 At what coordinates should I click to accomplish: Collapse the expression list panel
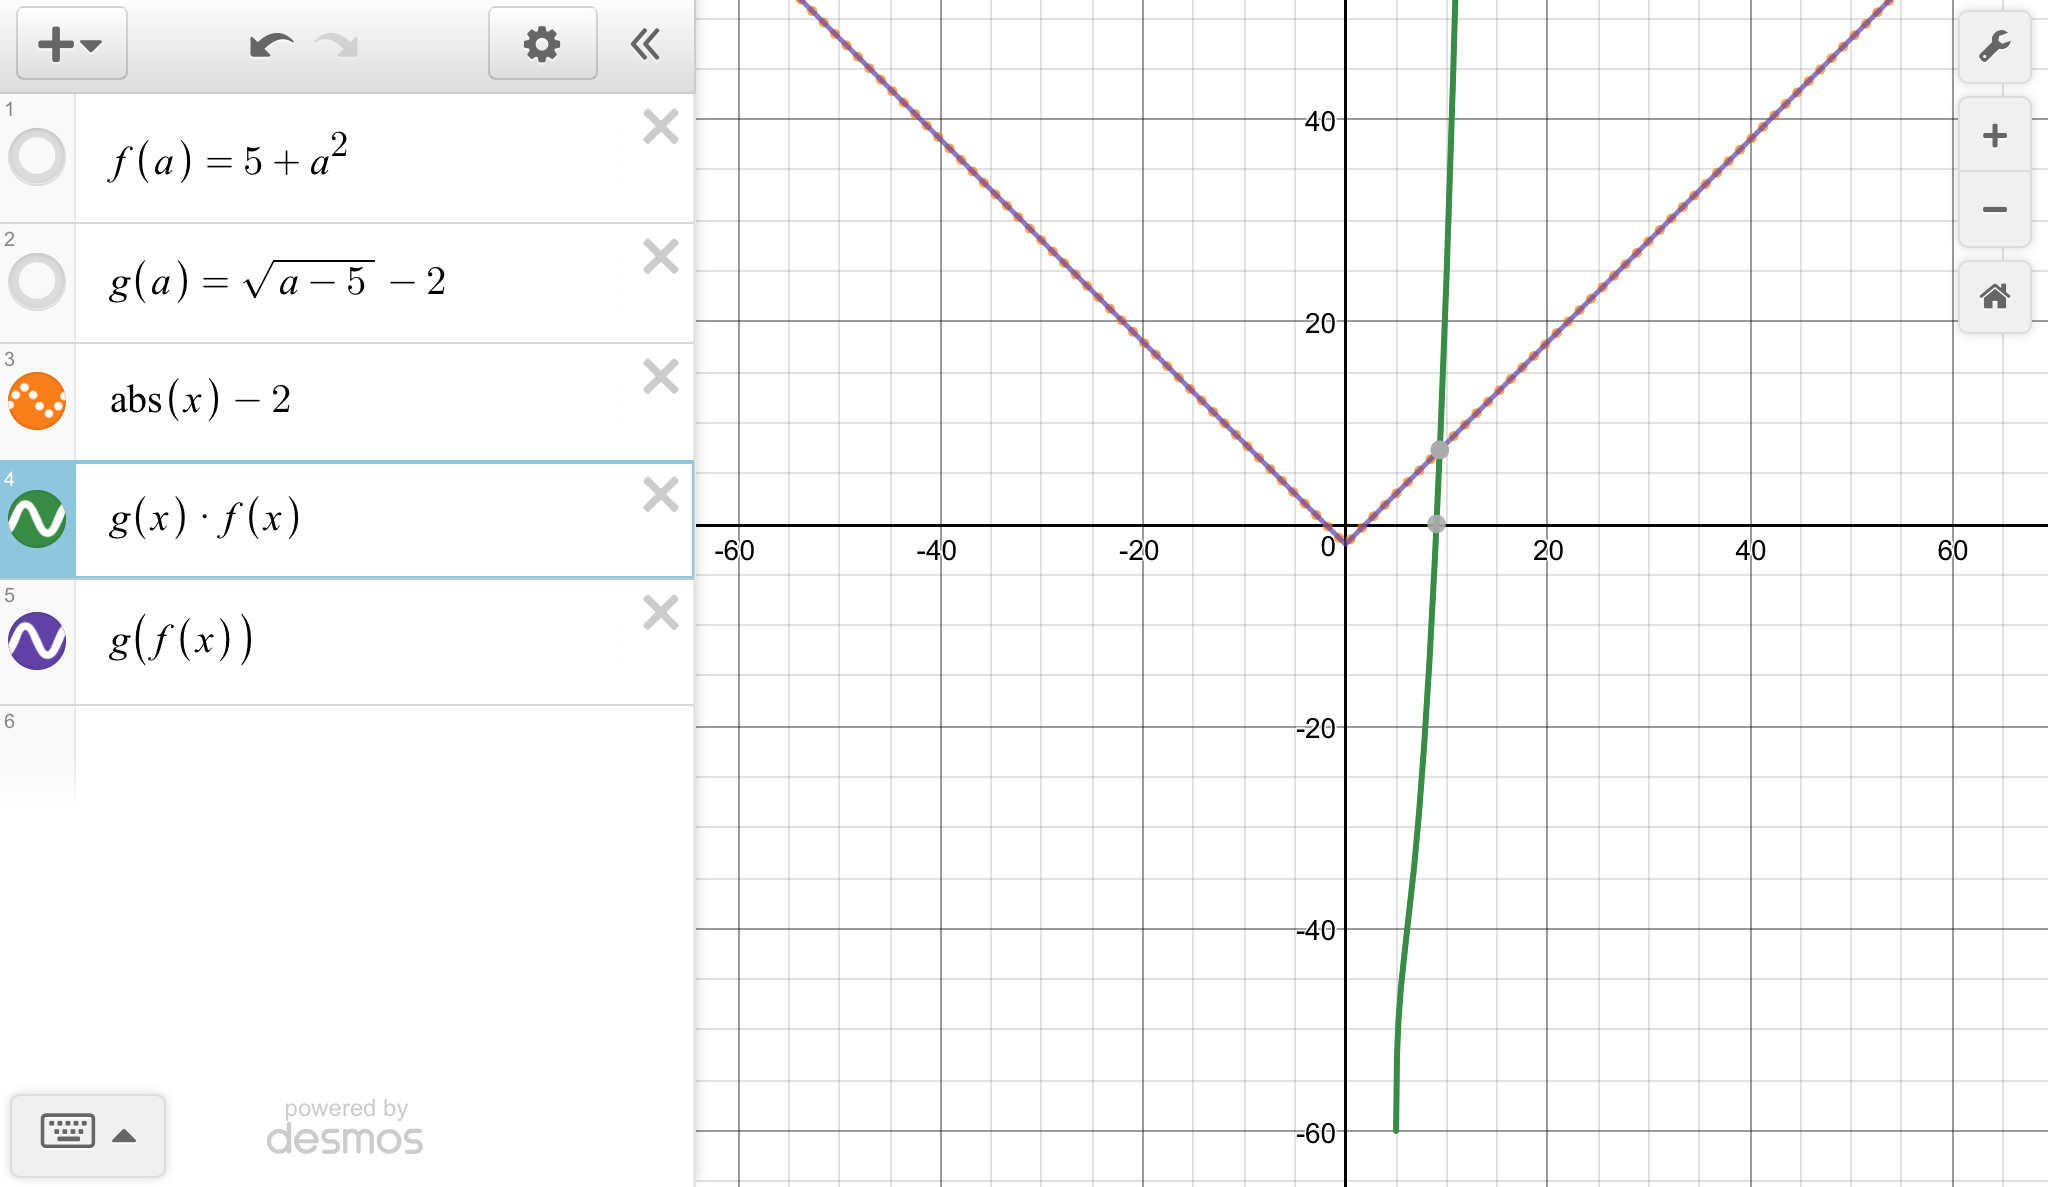[x=646, y=45]
